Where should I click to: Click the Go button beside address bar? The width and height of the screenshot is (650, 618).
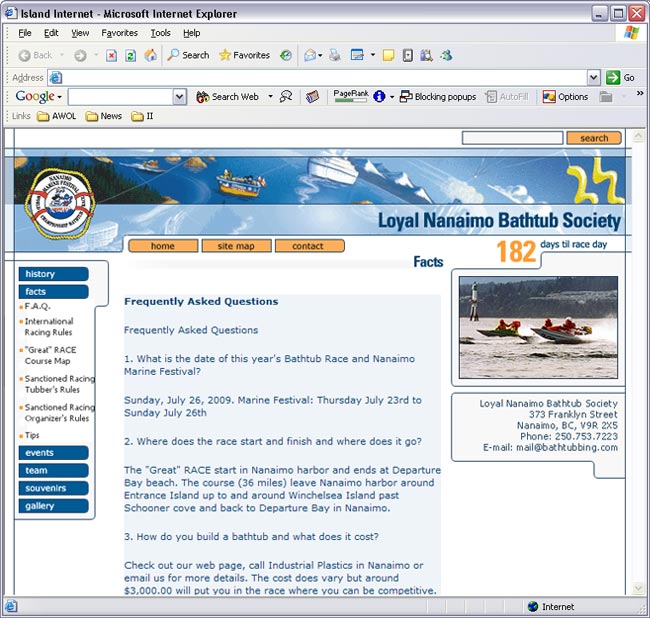click(x=620, y=78)
